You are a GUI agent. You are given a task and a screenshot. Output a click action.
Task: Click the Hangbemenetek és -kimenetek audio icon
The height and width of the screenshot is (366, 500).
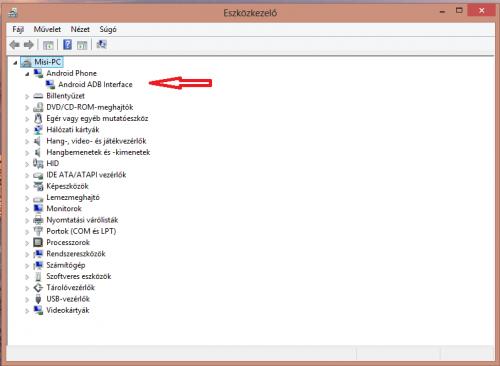[38, 153]
